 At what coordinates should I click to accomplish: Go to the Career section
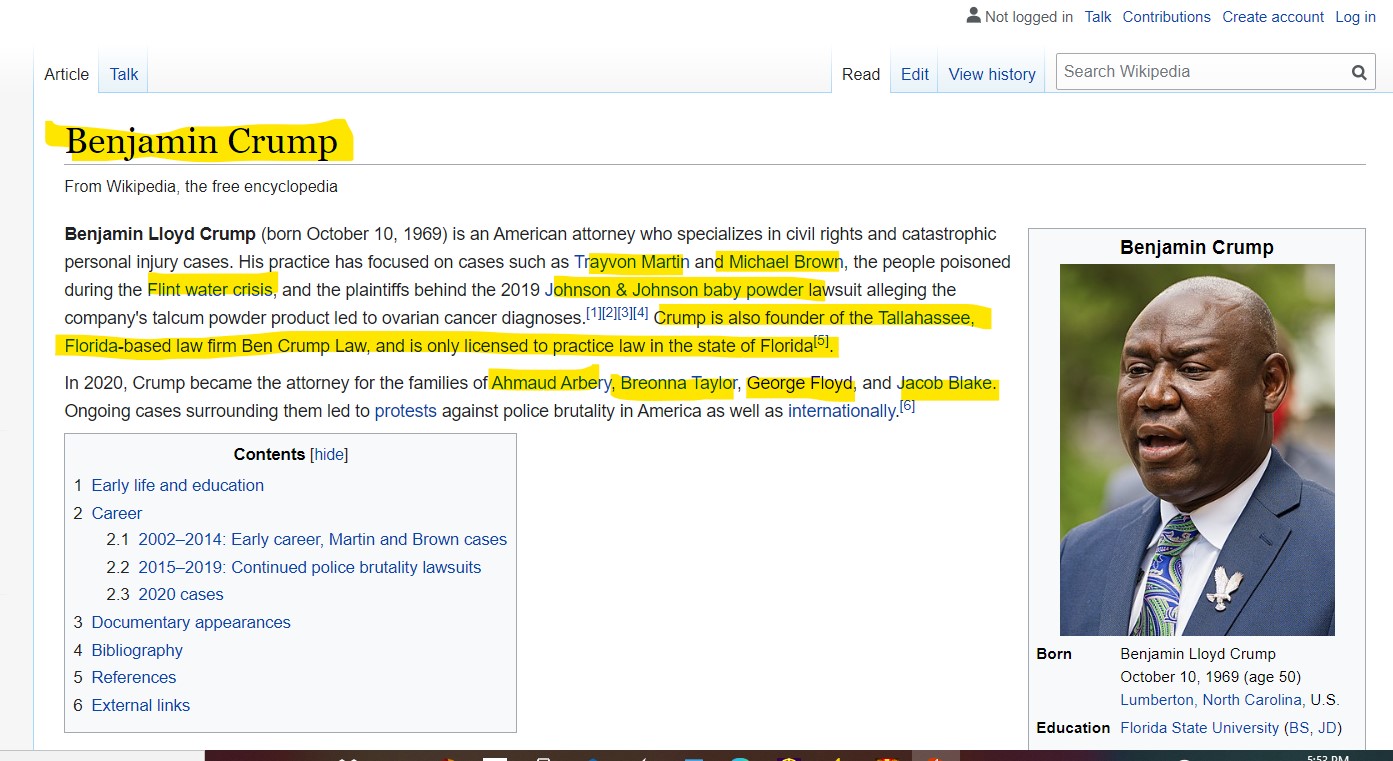[x=117, y=513]
